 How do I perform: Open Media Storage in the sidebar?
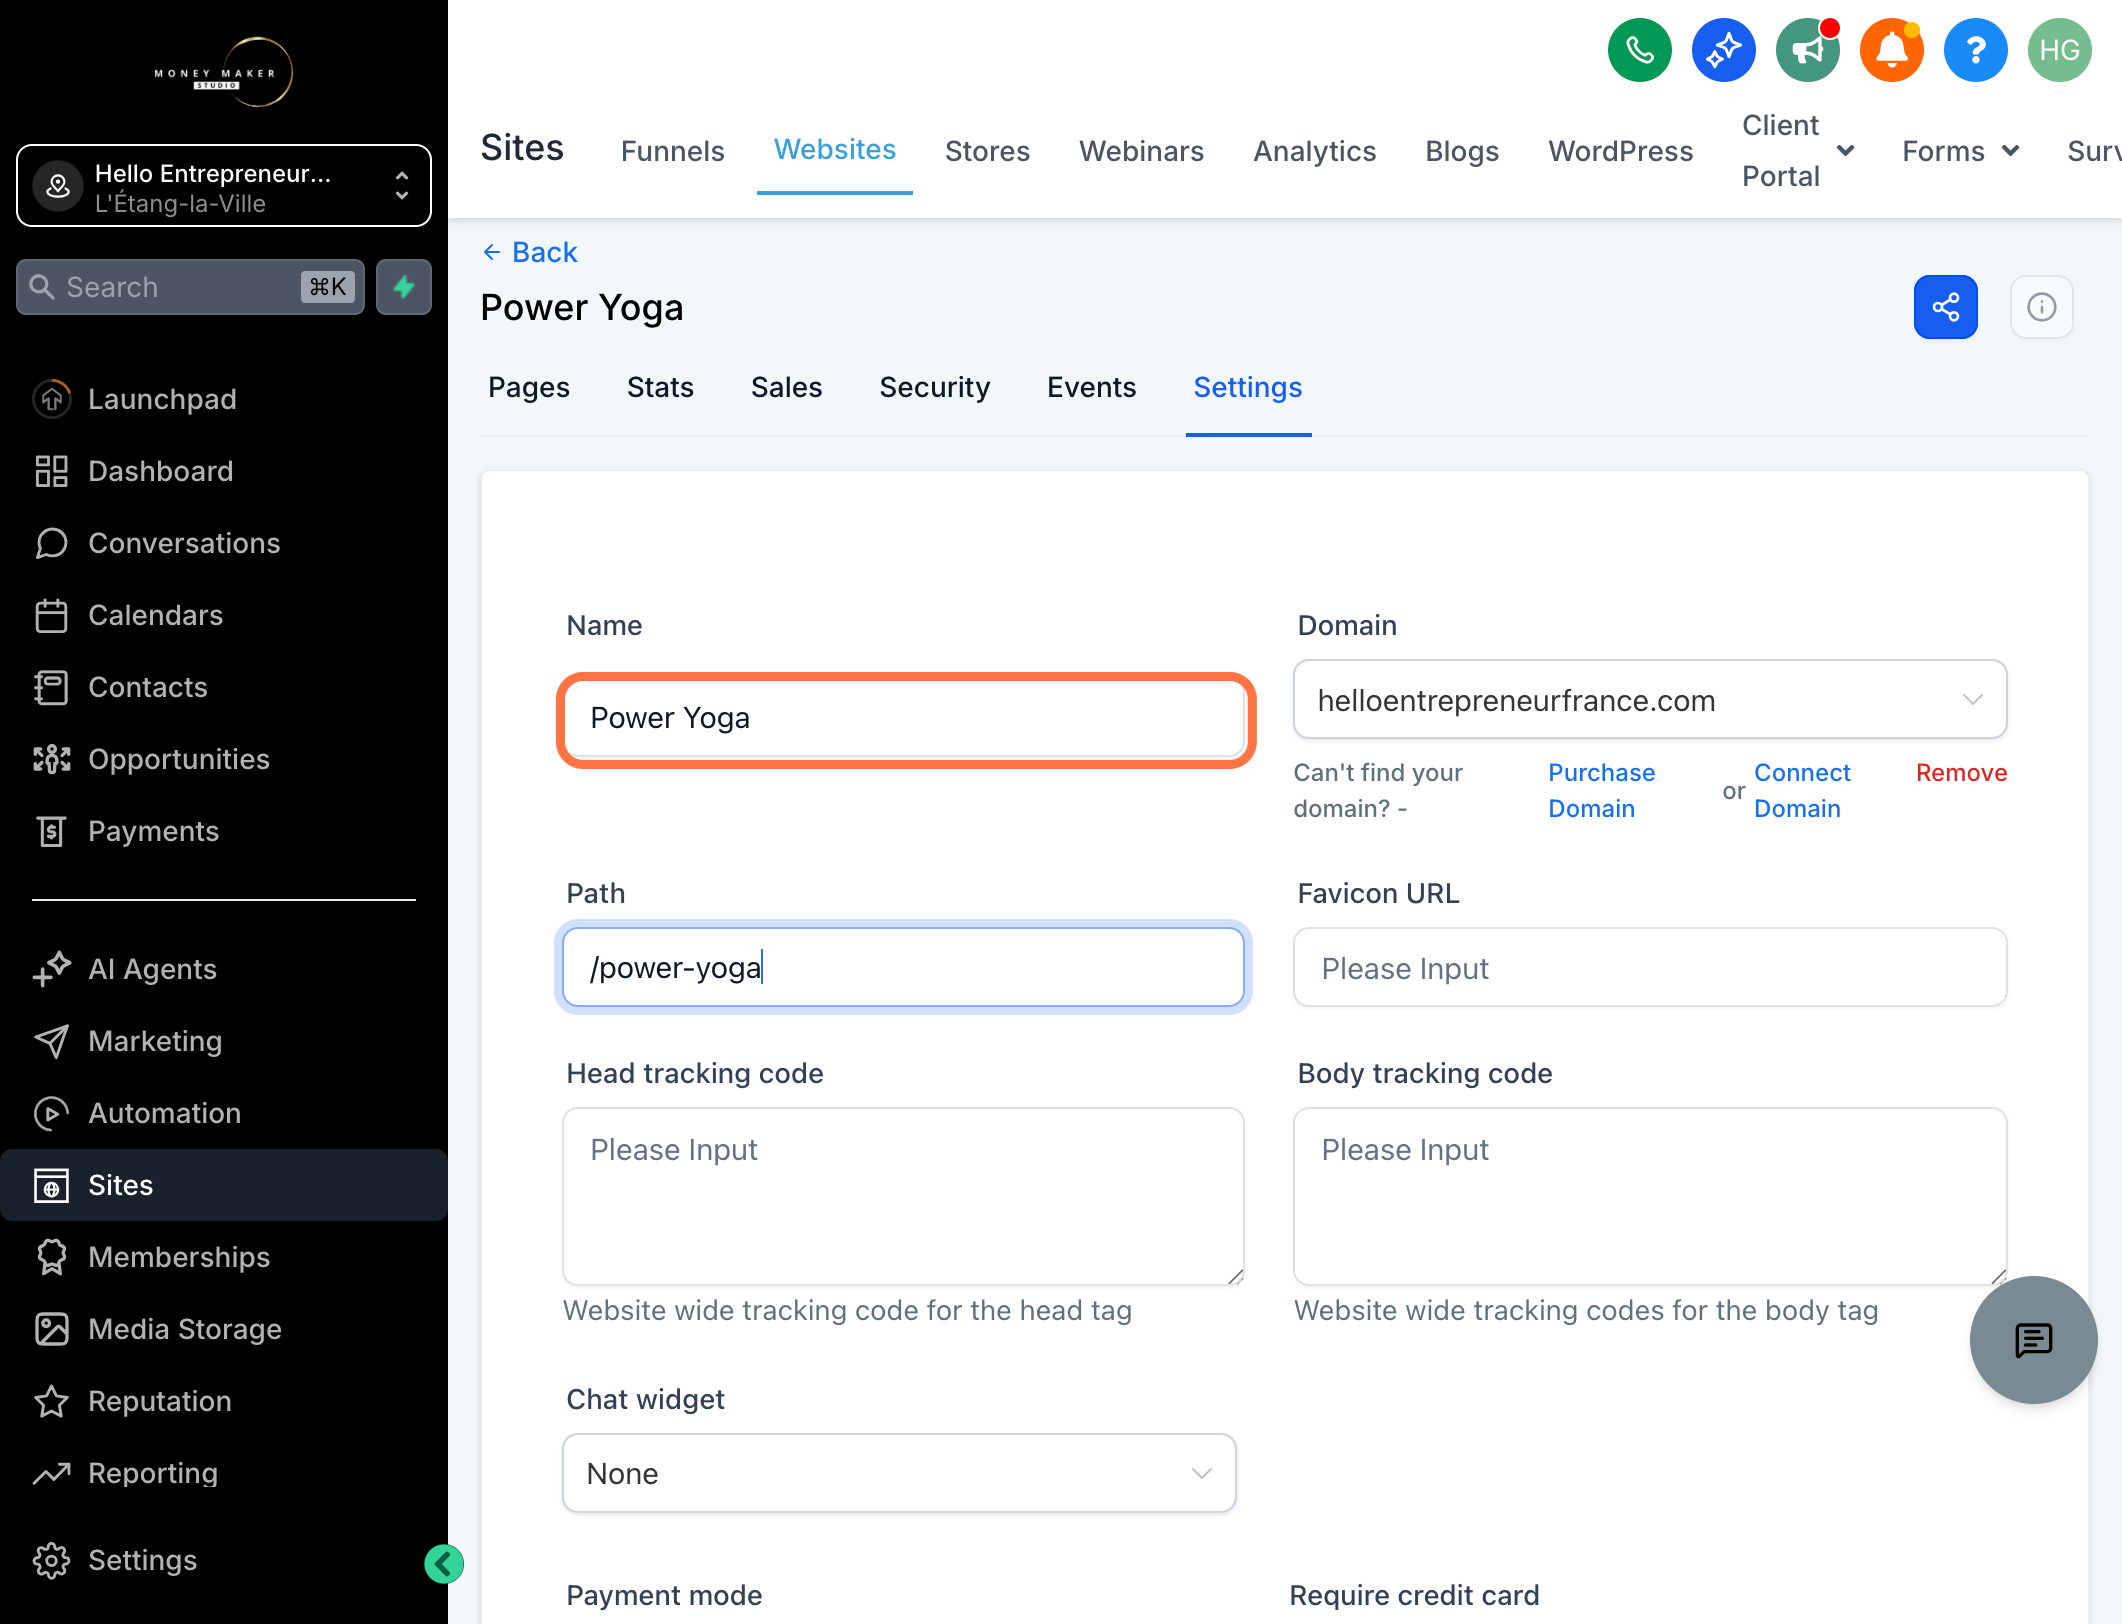[x=224, y=1329]
